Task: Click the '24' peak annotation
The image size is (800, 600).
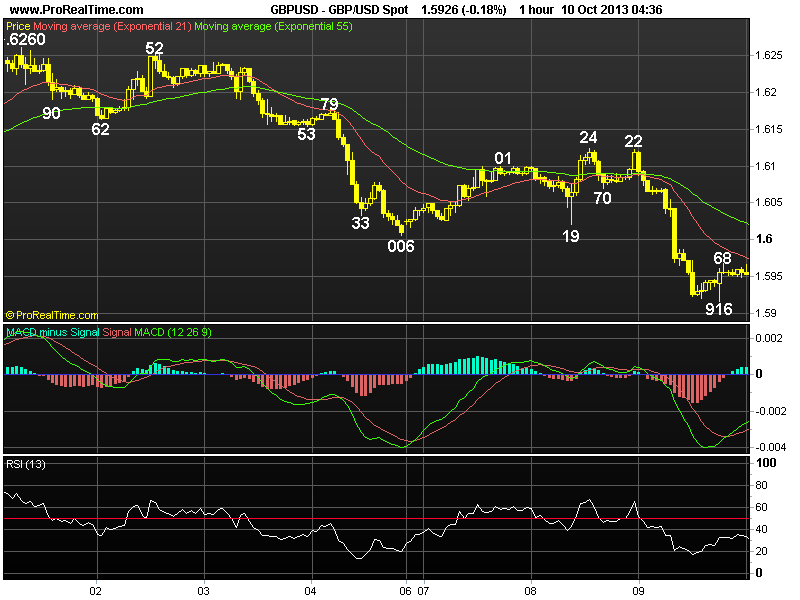Action: point(588,137)
